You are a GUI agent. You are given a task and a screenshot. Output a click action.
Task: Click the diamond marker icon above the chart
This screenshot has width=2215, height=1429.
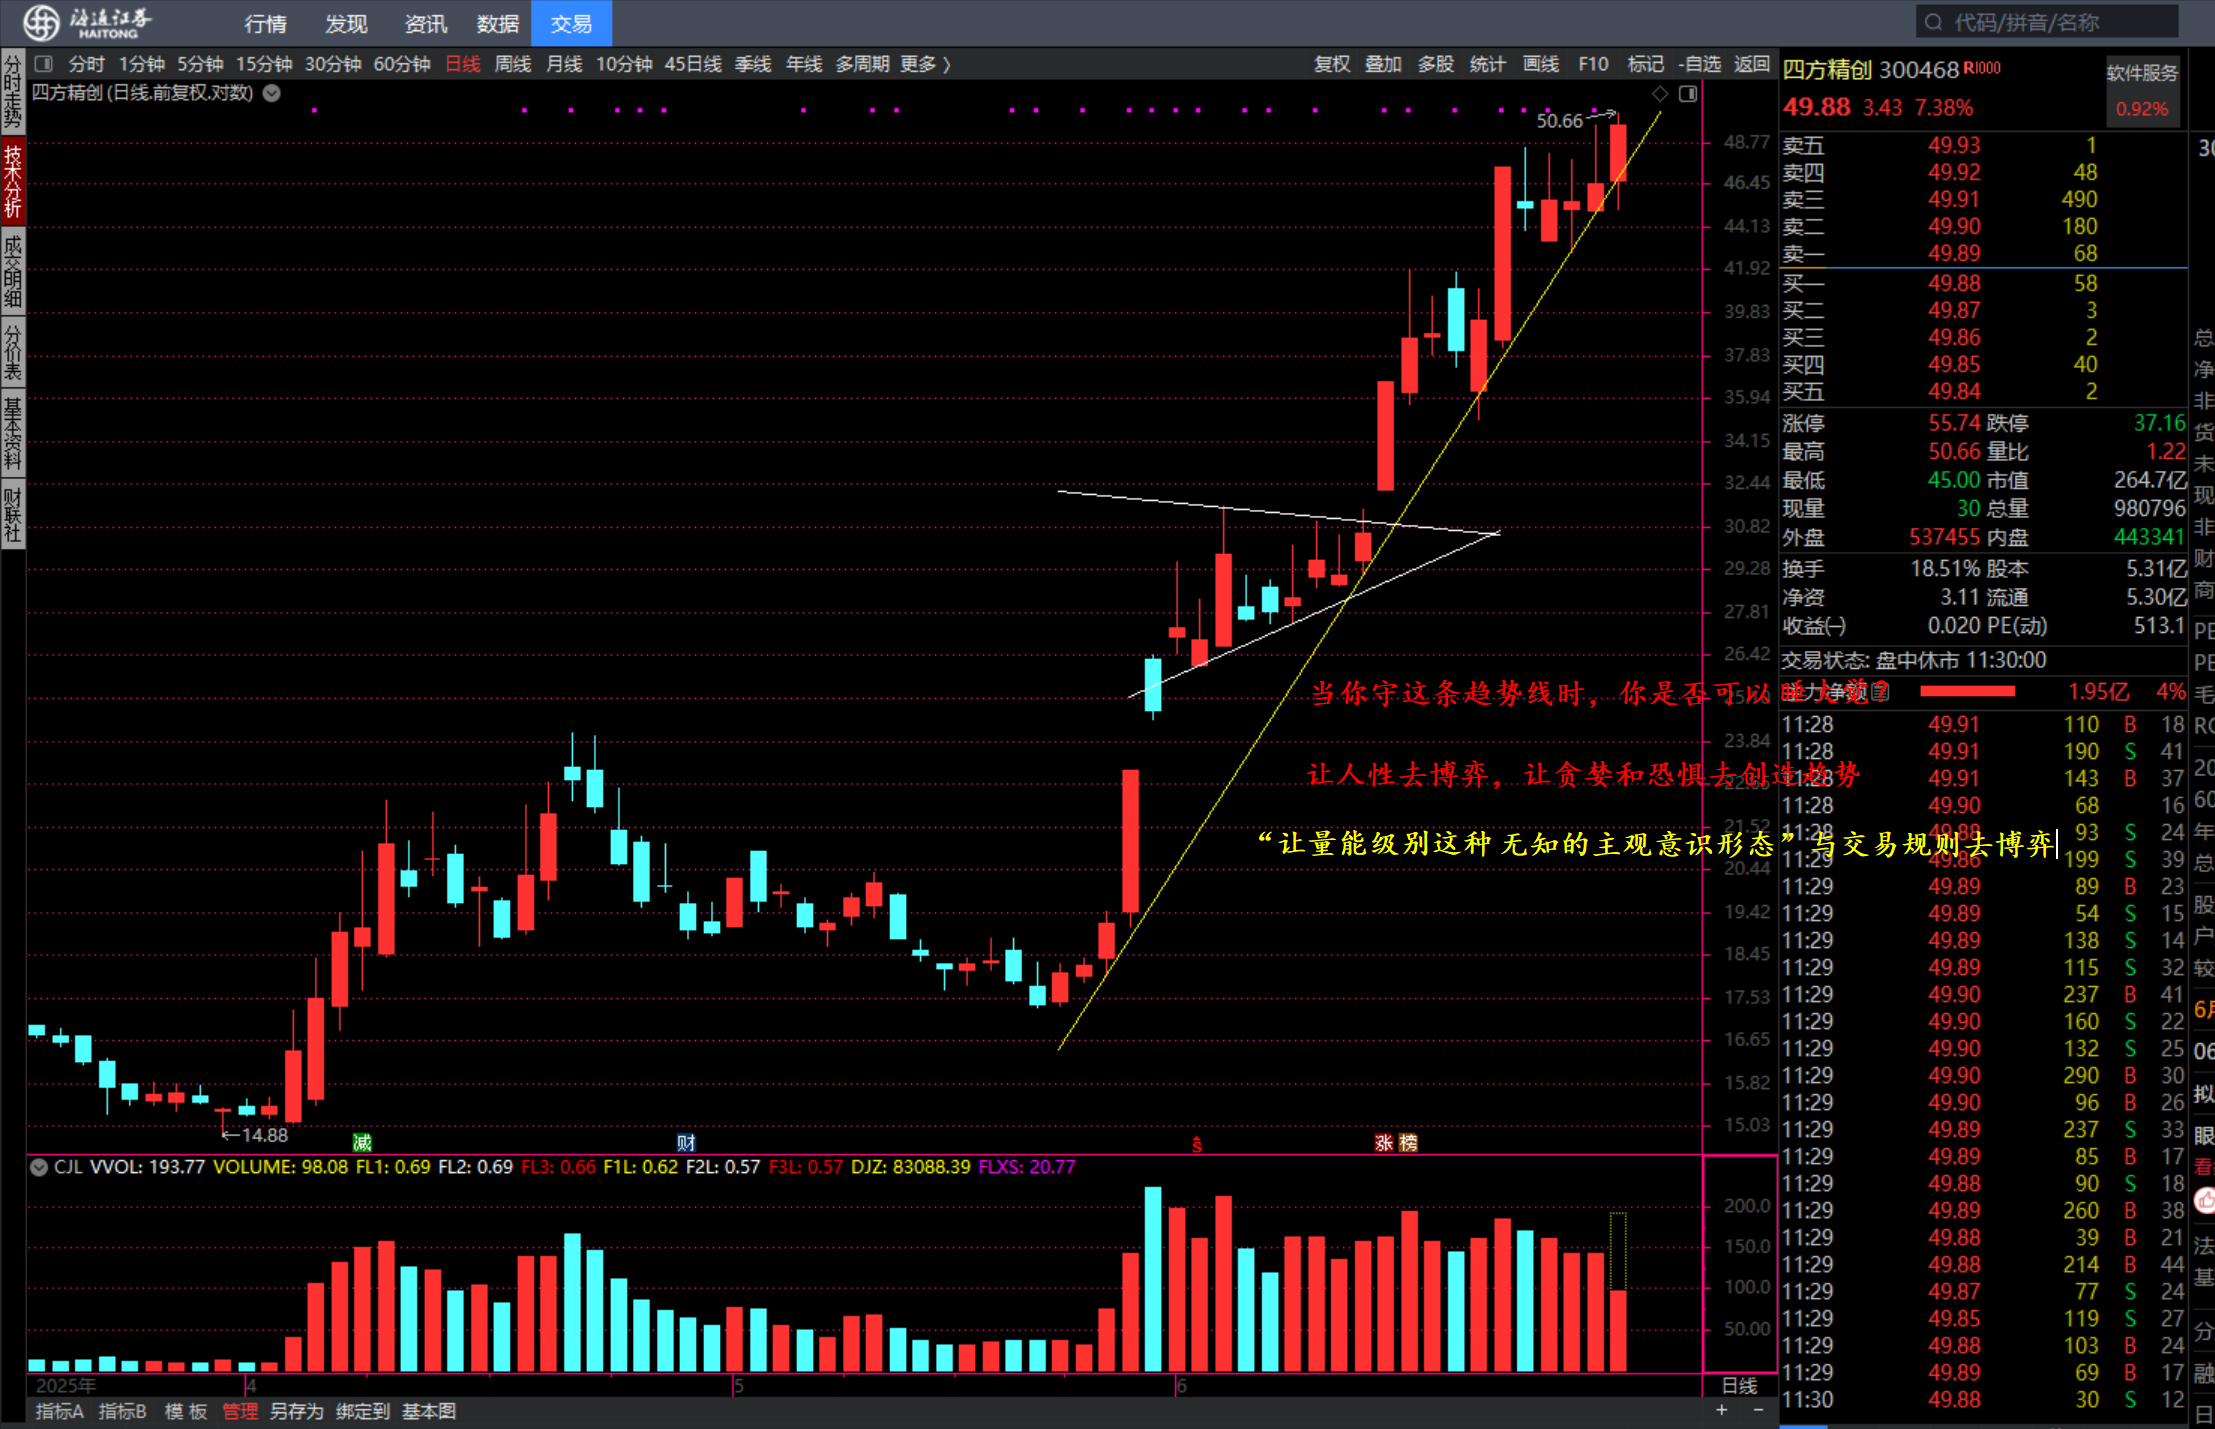pyautogui.click(x=1660, y=94)
